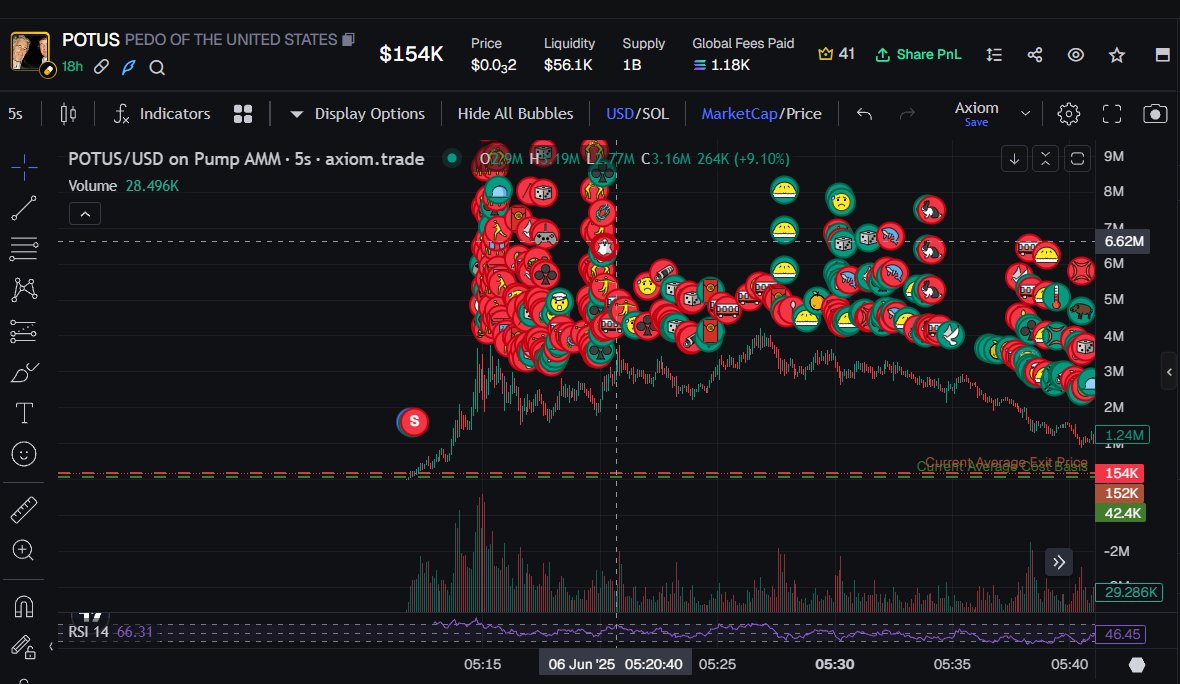
Task: Select the brush drawing tool
Action: (24, 372)
